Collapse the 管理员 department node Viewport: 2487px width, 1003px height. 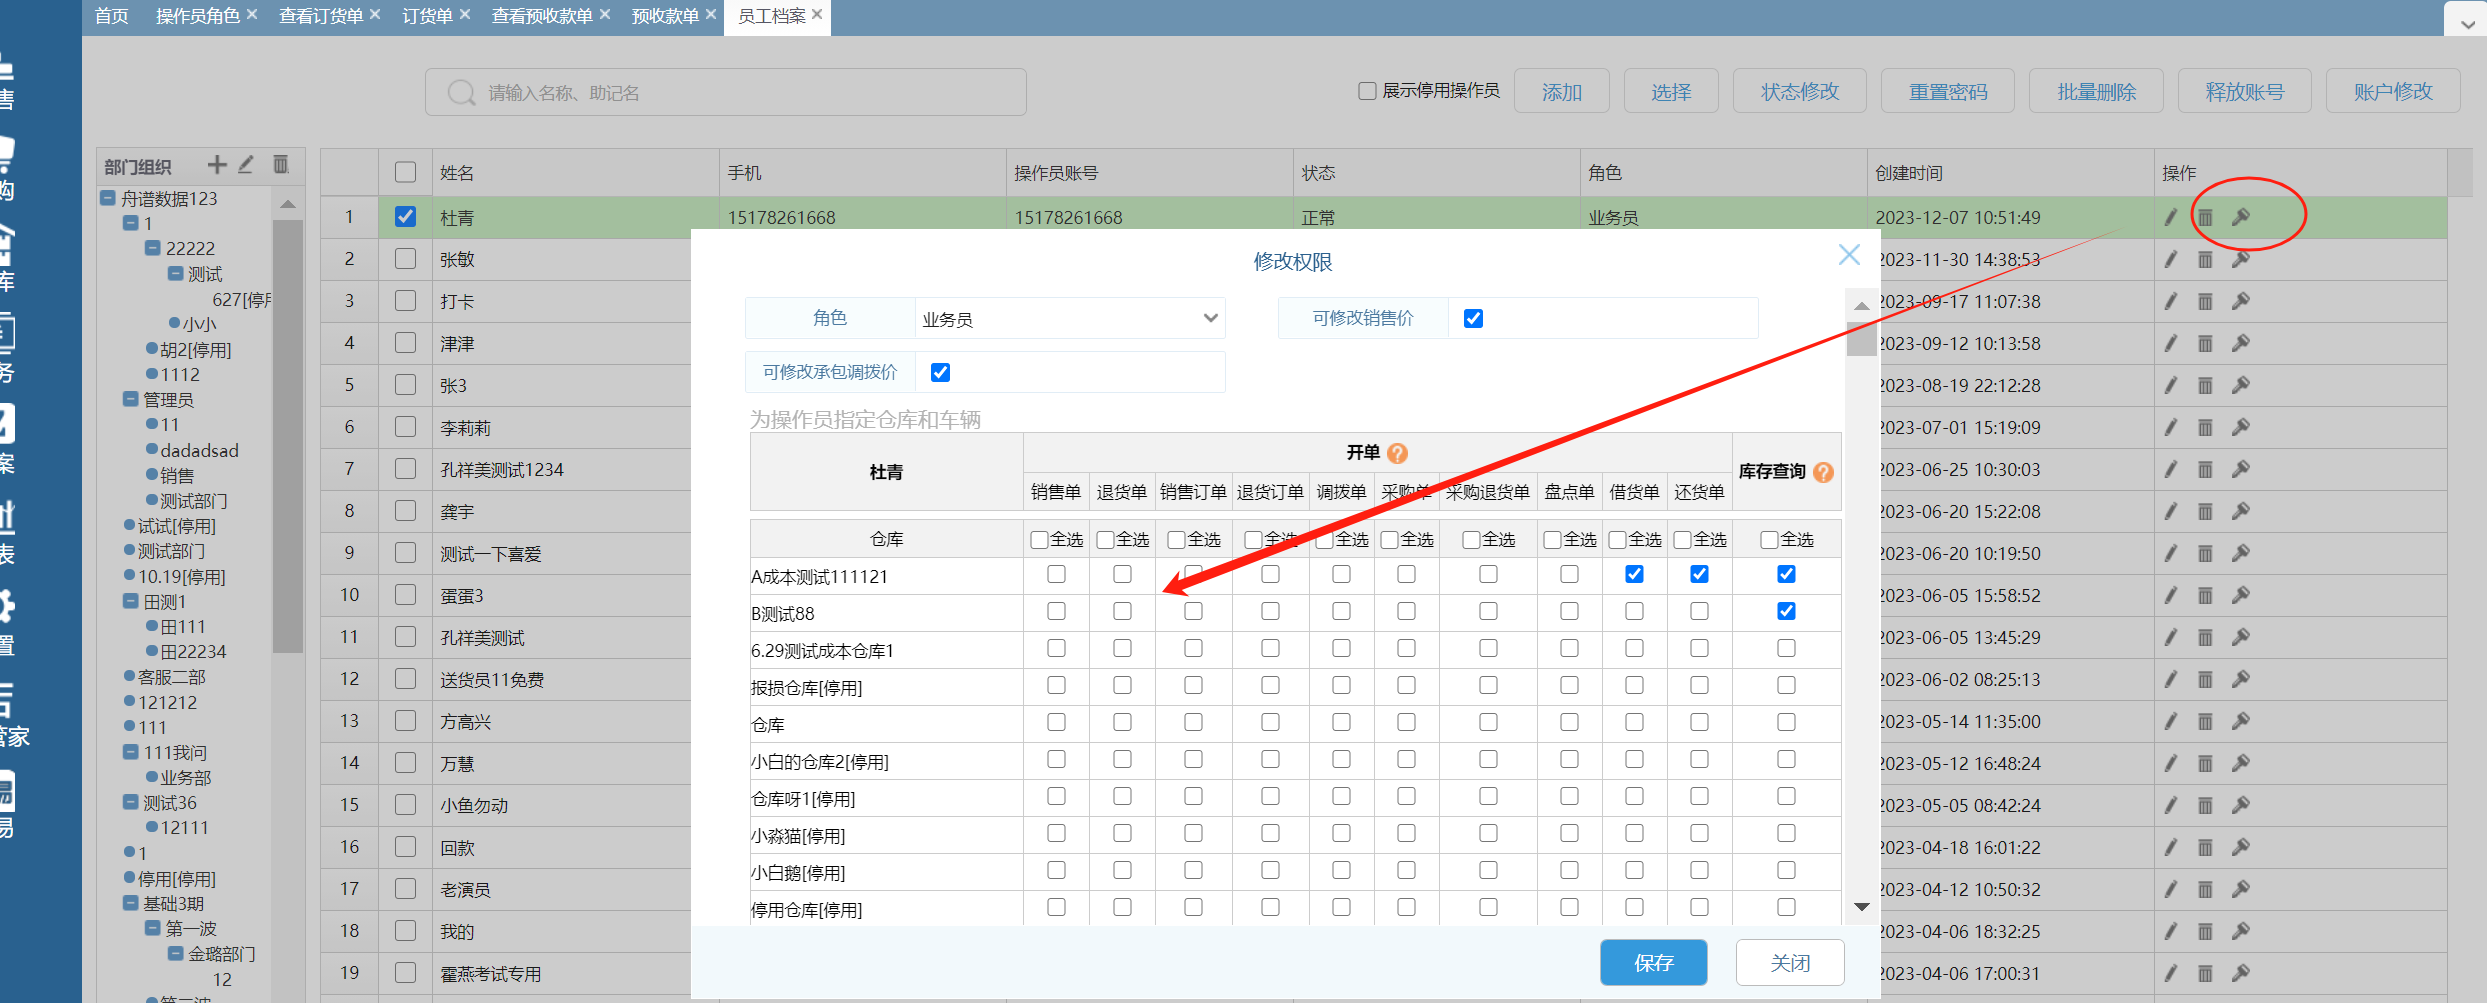(x=130, y=400)
